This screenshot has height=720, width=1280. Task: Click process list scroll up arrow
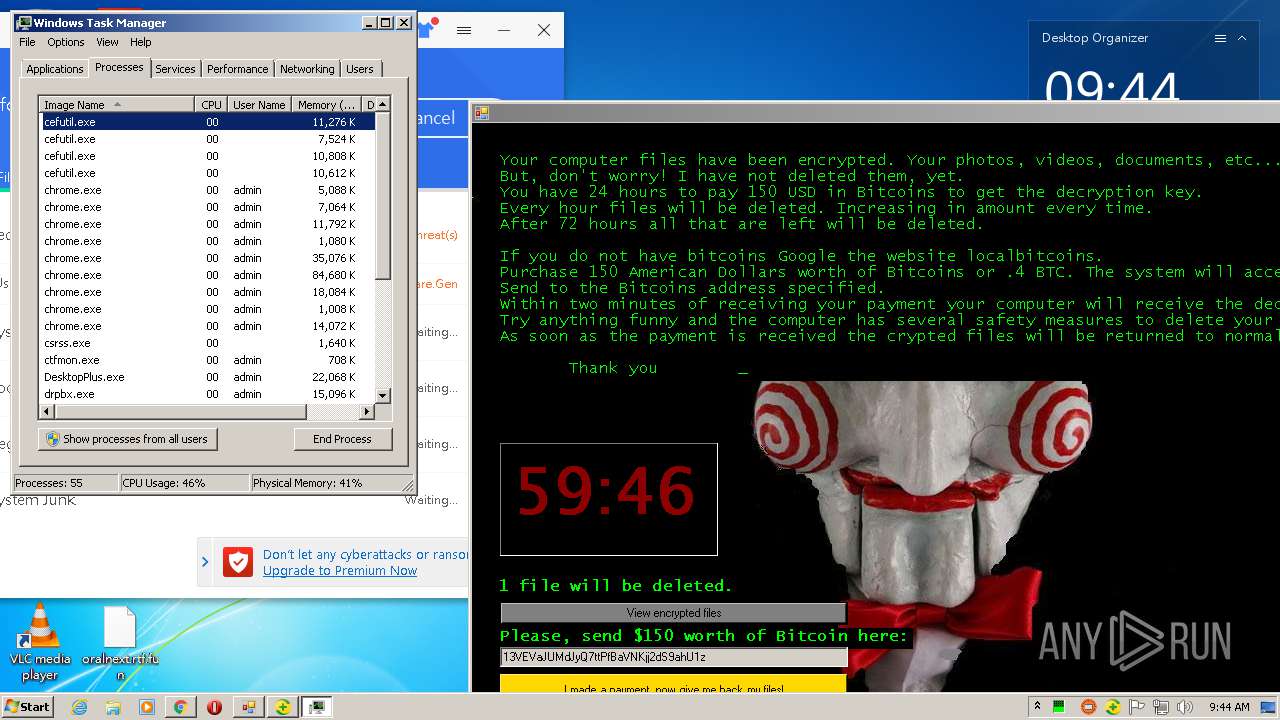(x=382, y=105)
